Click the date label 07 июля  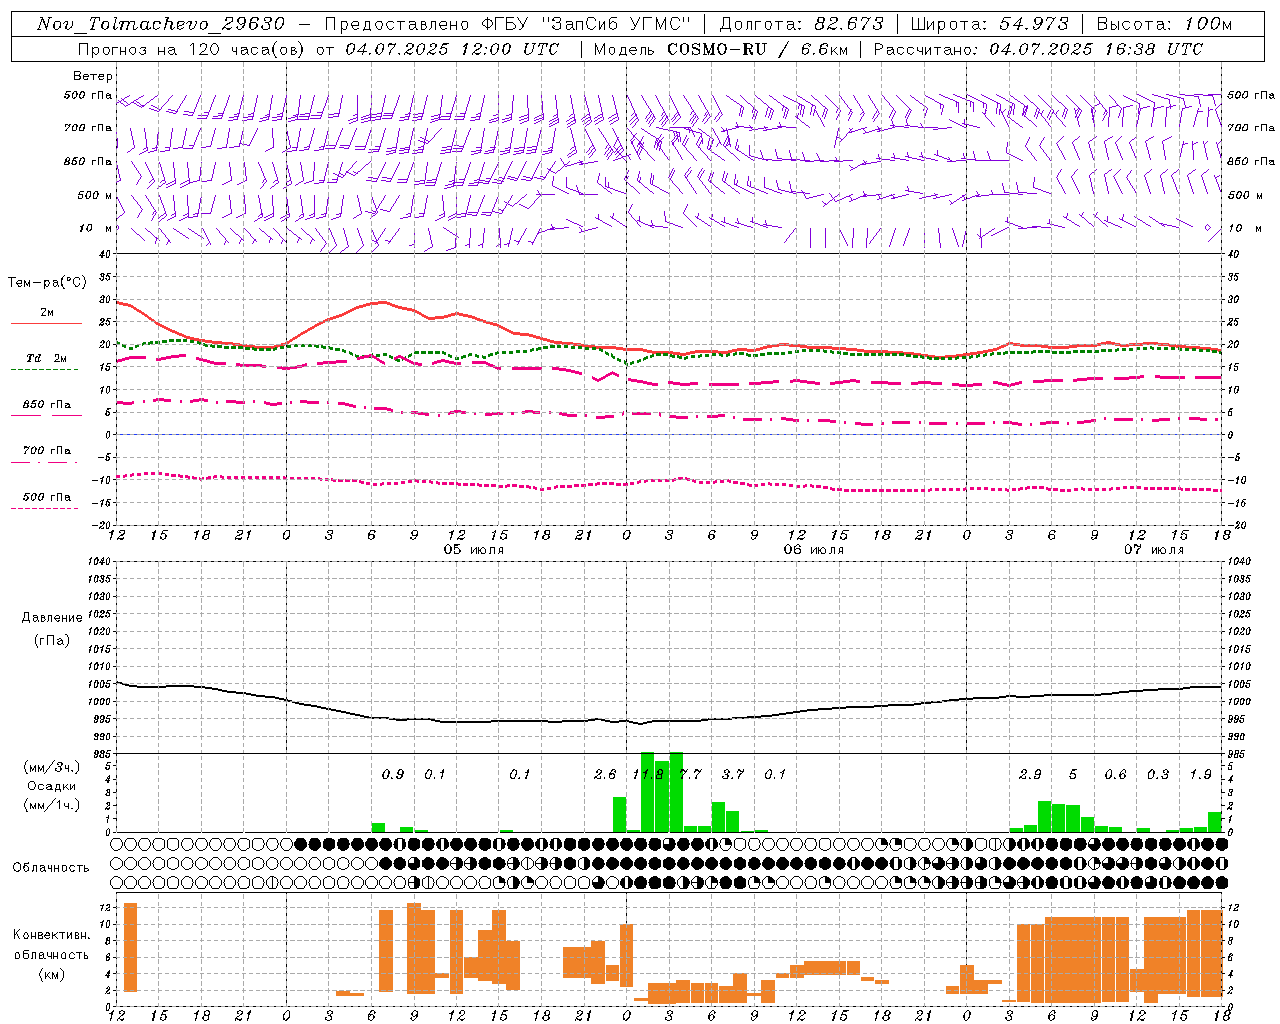tap(1154, 550)
